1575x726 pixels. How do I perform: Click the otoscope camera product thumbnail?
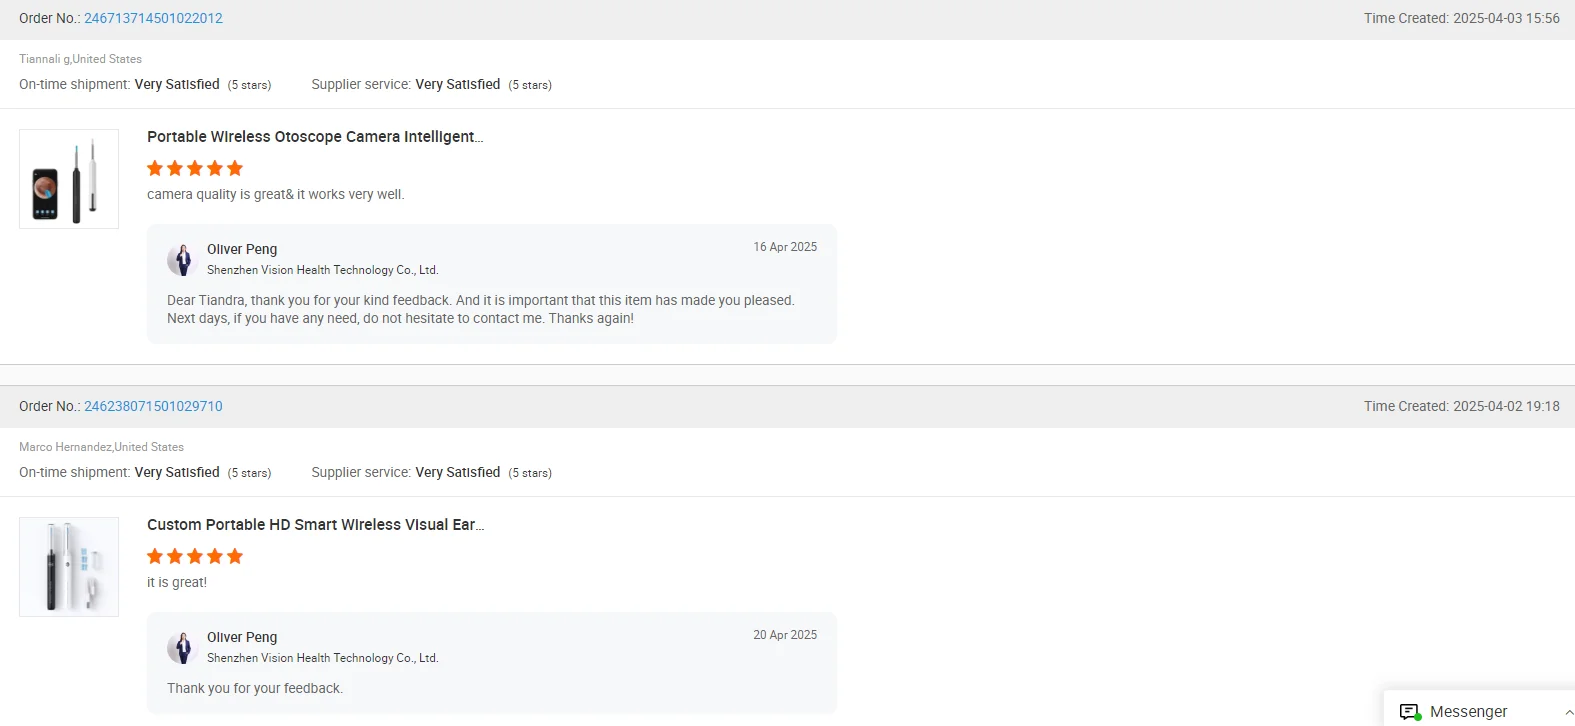(x=69, y=179)
